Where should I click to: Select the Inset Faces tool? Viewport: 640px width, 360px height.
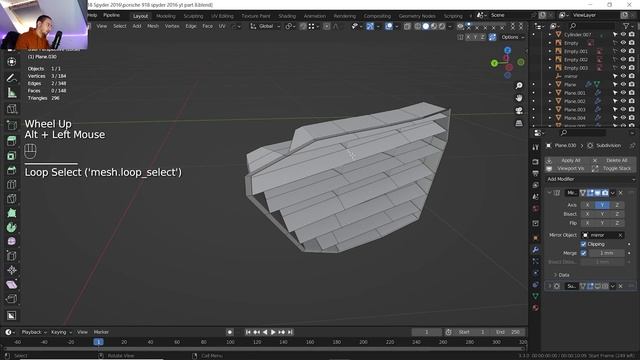click(12, 156)
